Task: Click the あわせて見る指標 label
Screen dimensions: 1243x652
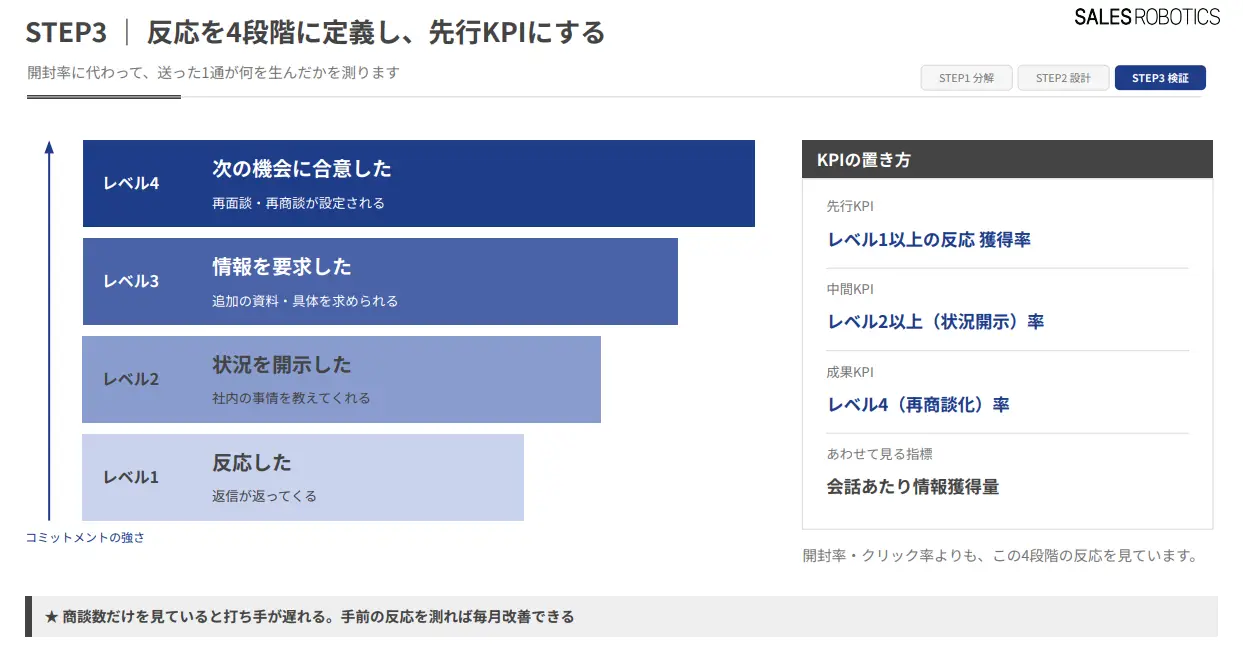Action: click(879, 454)
